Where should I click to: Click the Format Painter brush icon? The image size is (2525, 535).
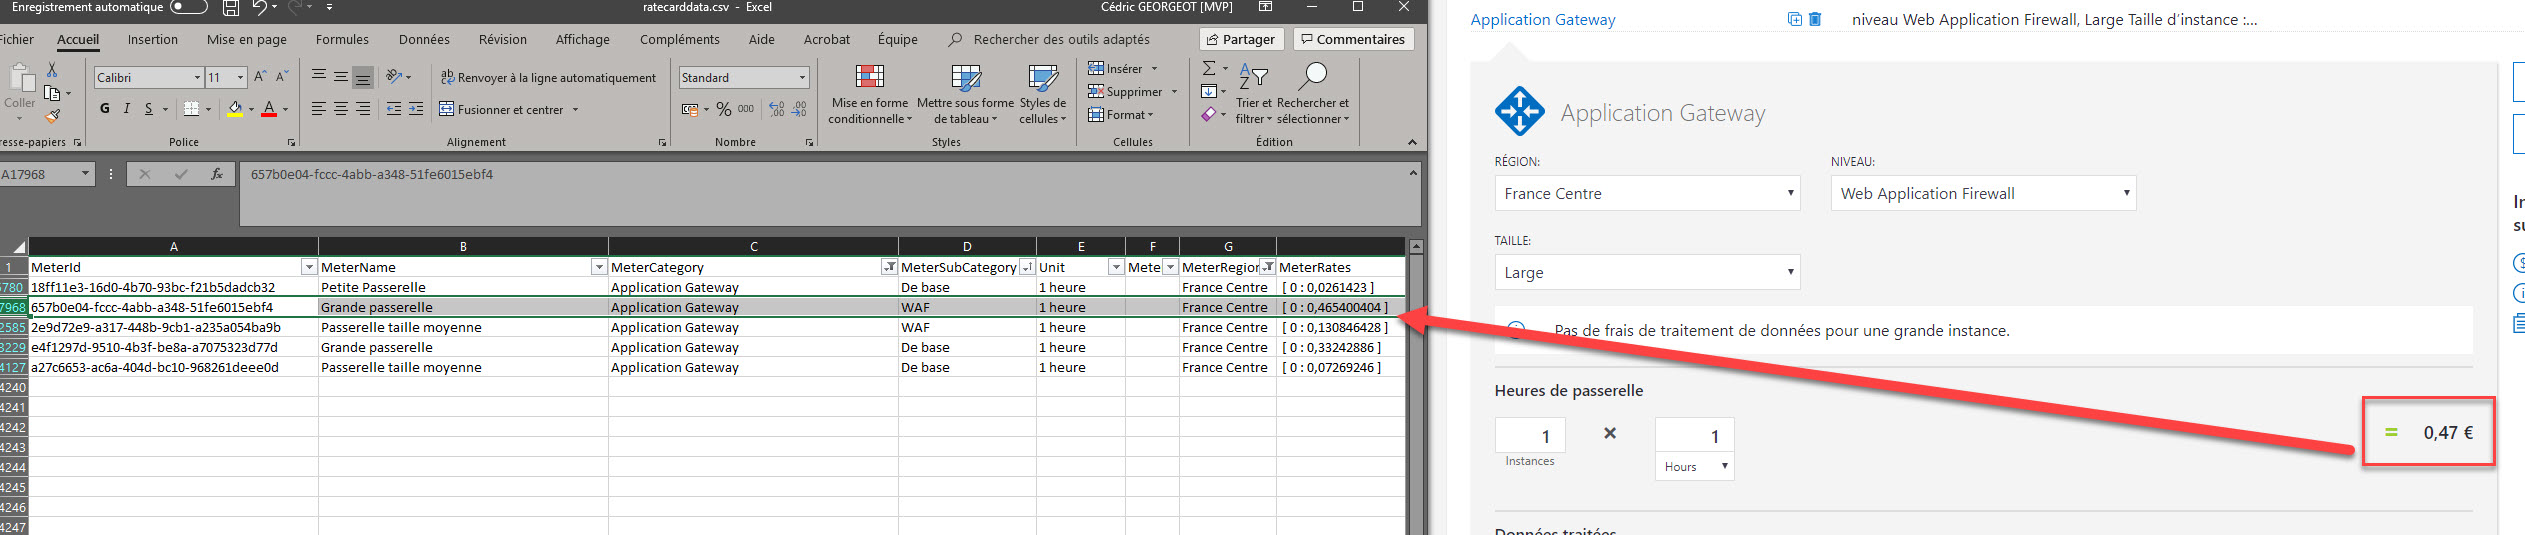point(52,117)
